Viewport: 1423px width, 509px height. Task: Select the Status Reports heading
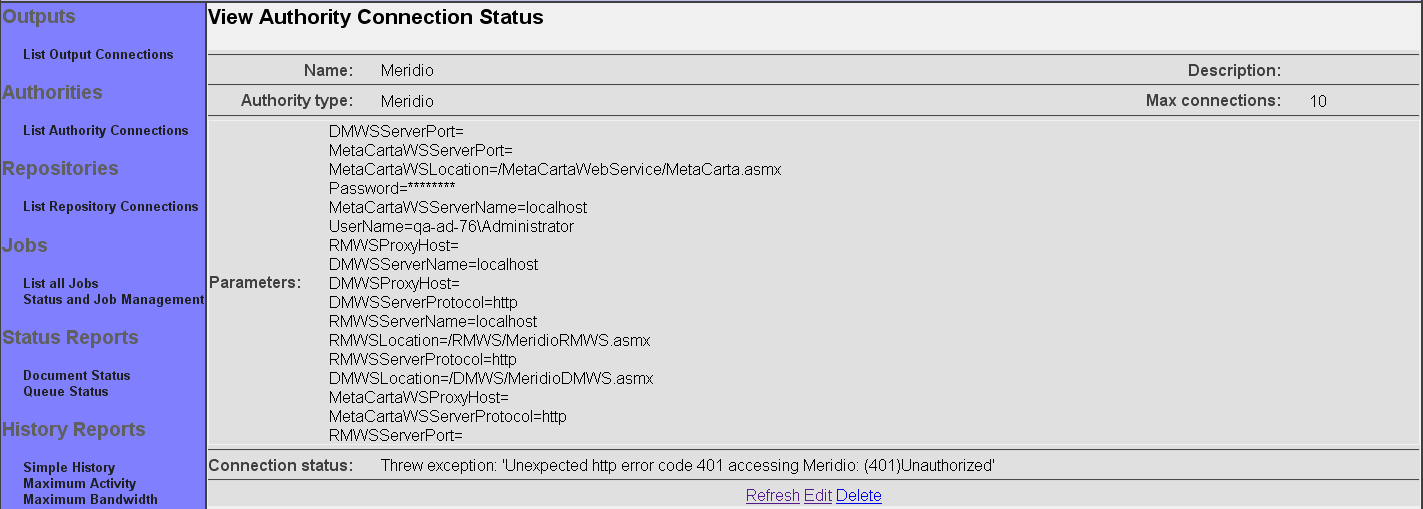click(70, 338)
